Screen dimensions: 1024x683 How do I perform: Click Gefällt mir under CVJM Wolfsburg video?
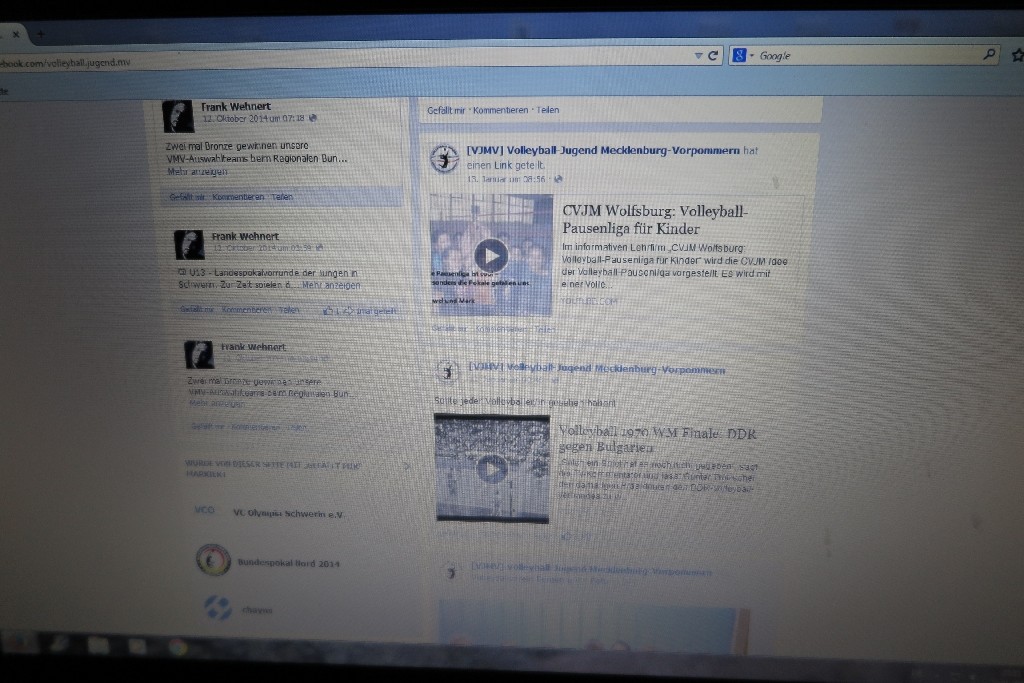tap(450, 329)
